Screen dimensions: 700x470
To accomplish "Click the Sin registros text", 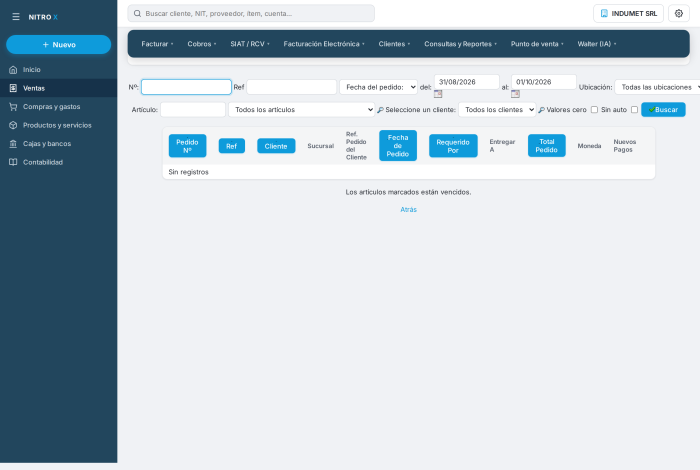I will tap(188, 172).
